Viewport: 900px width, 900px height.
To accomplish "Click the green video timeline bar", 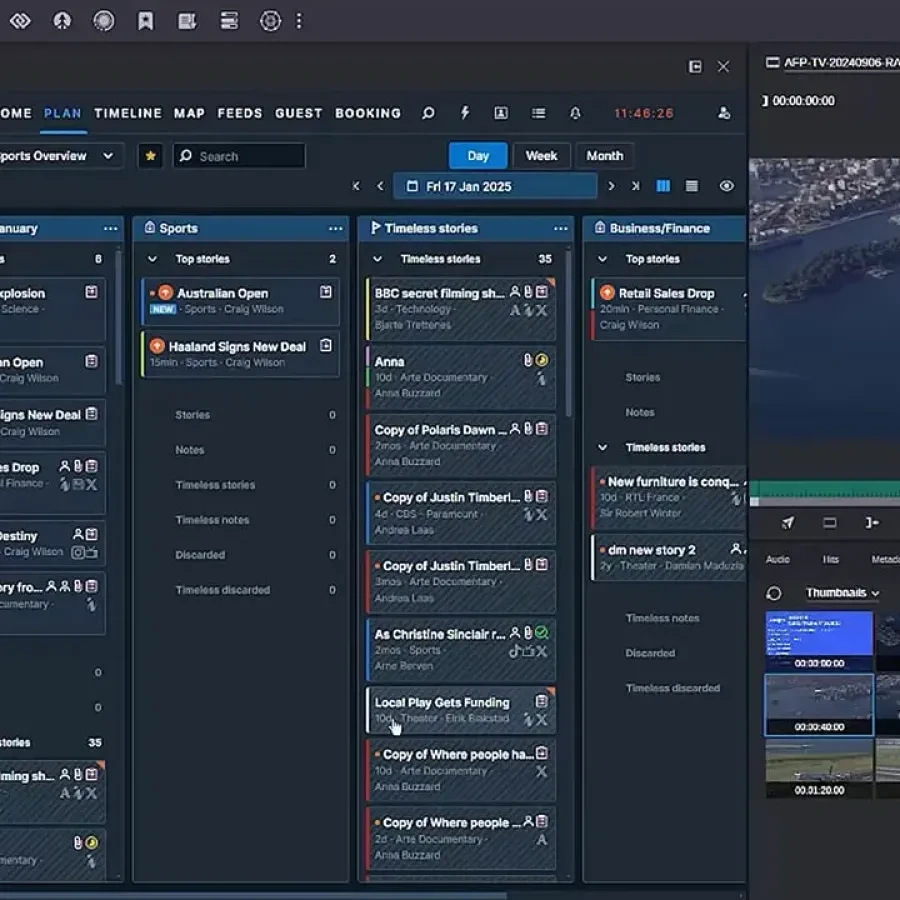I will point(824,489).
